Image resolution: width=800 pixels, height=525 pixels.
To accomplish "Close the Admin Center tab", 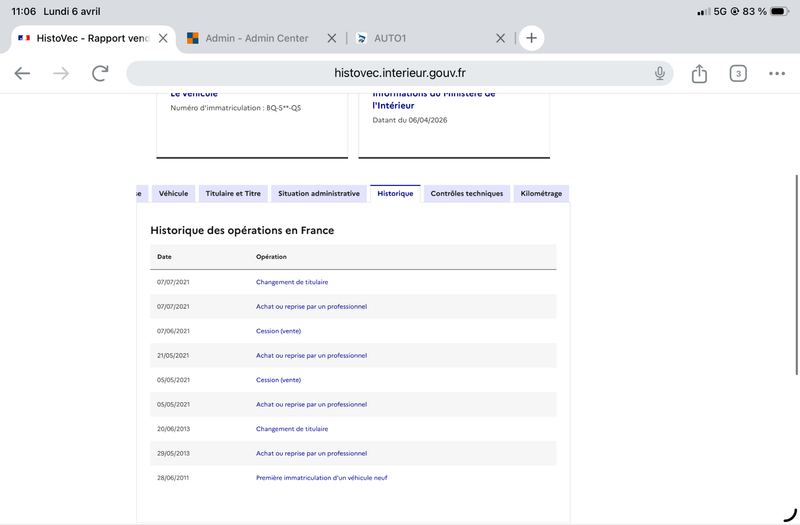I will click(332, 38).
